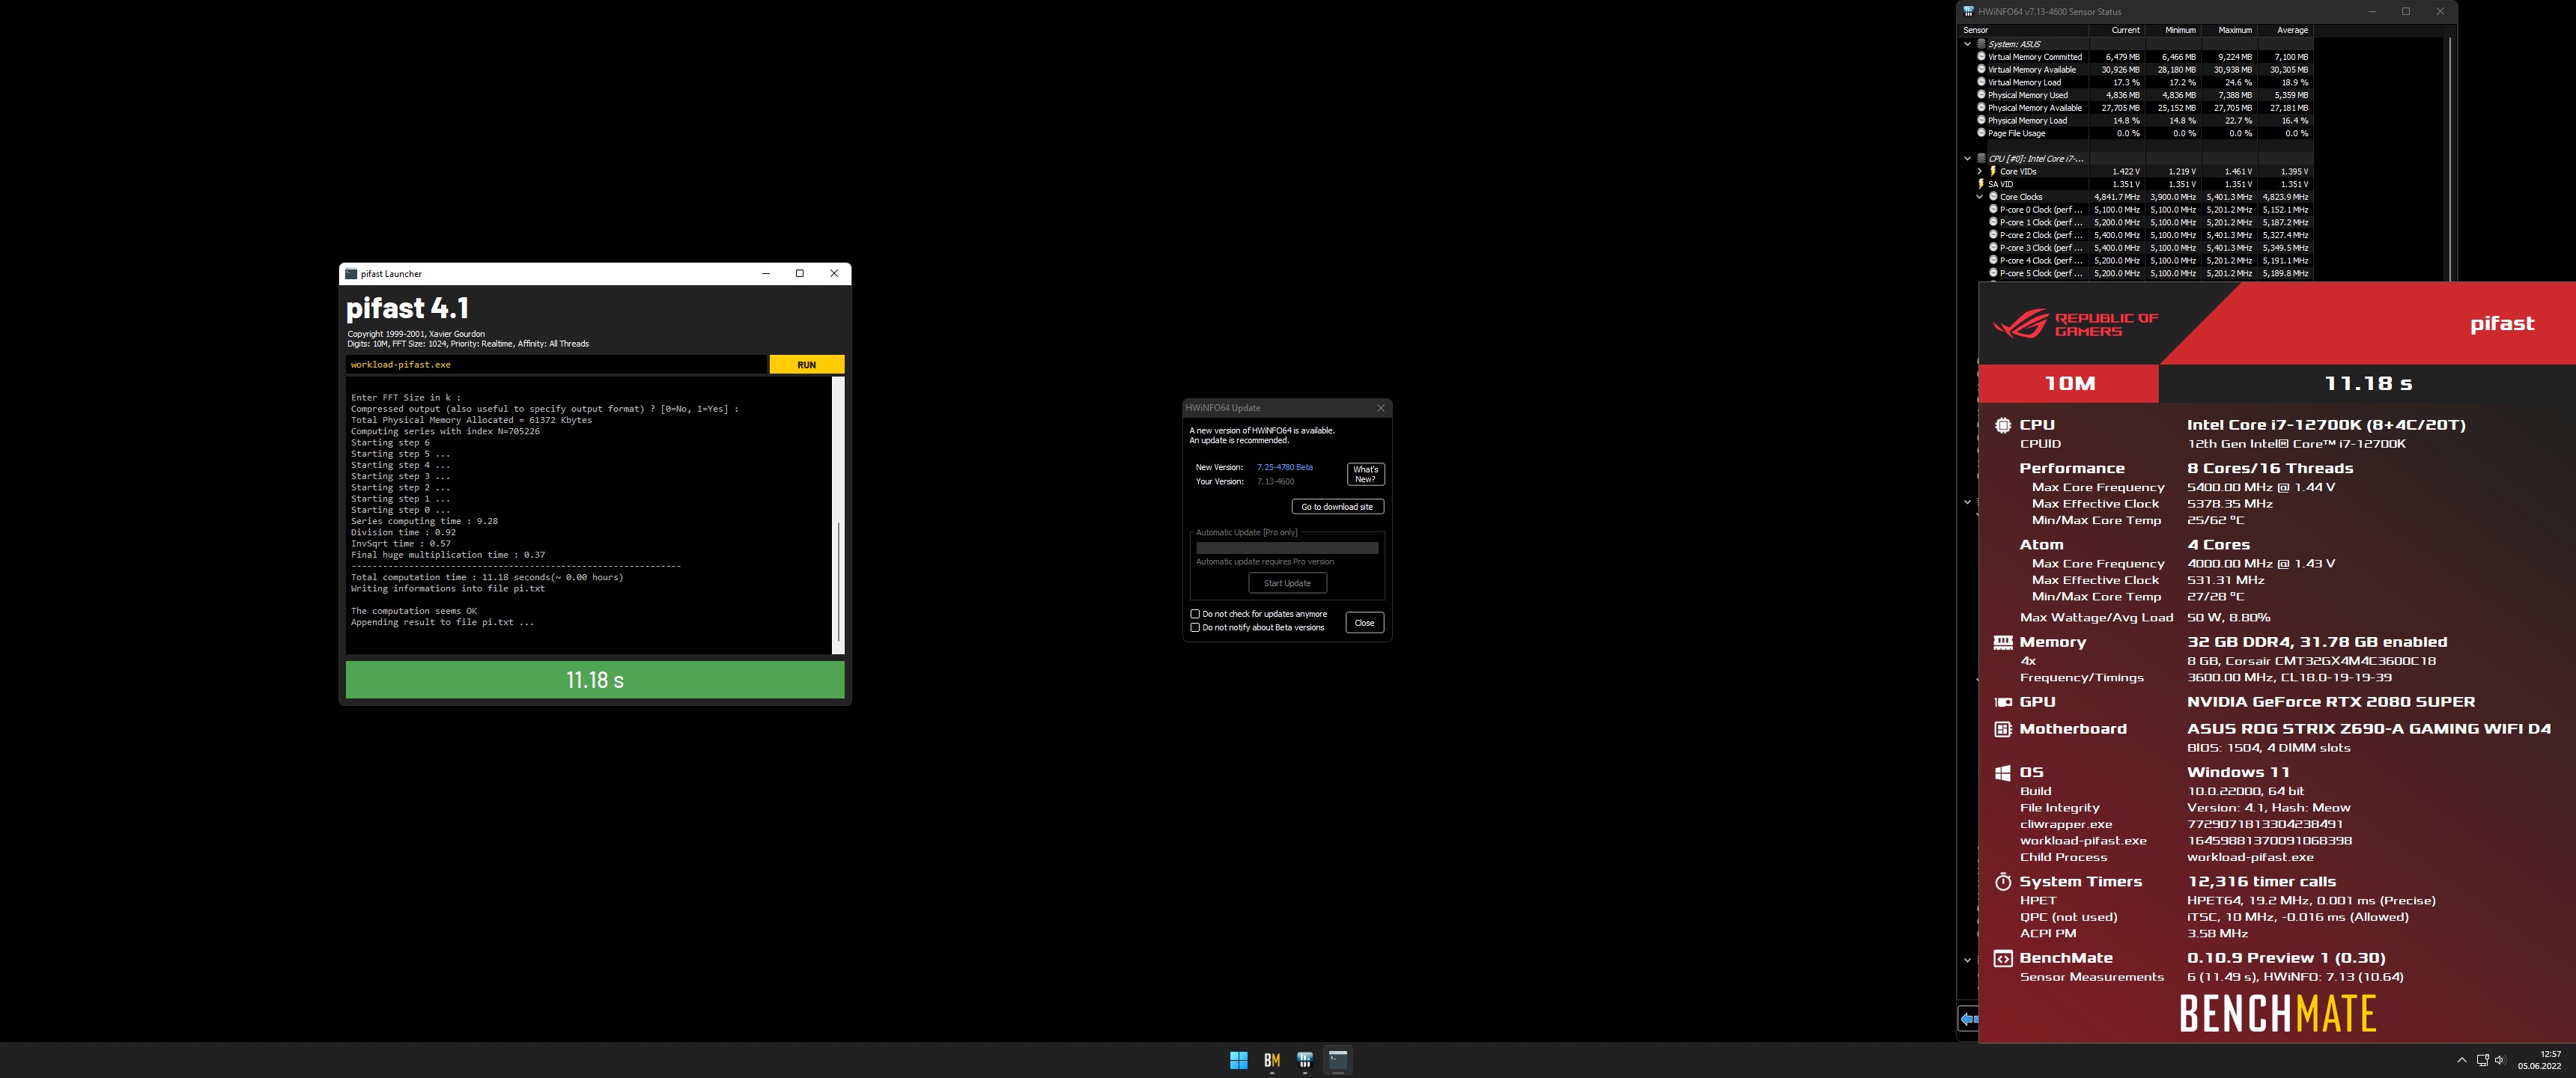
Task: Click the P-core 0 Clock icon
Action: 1993,210
